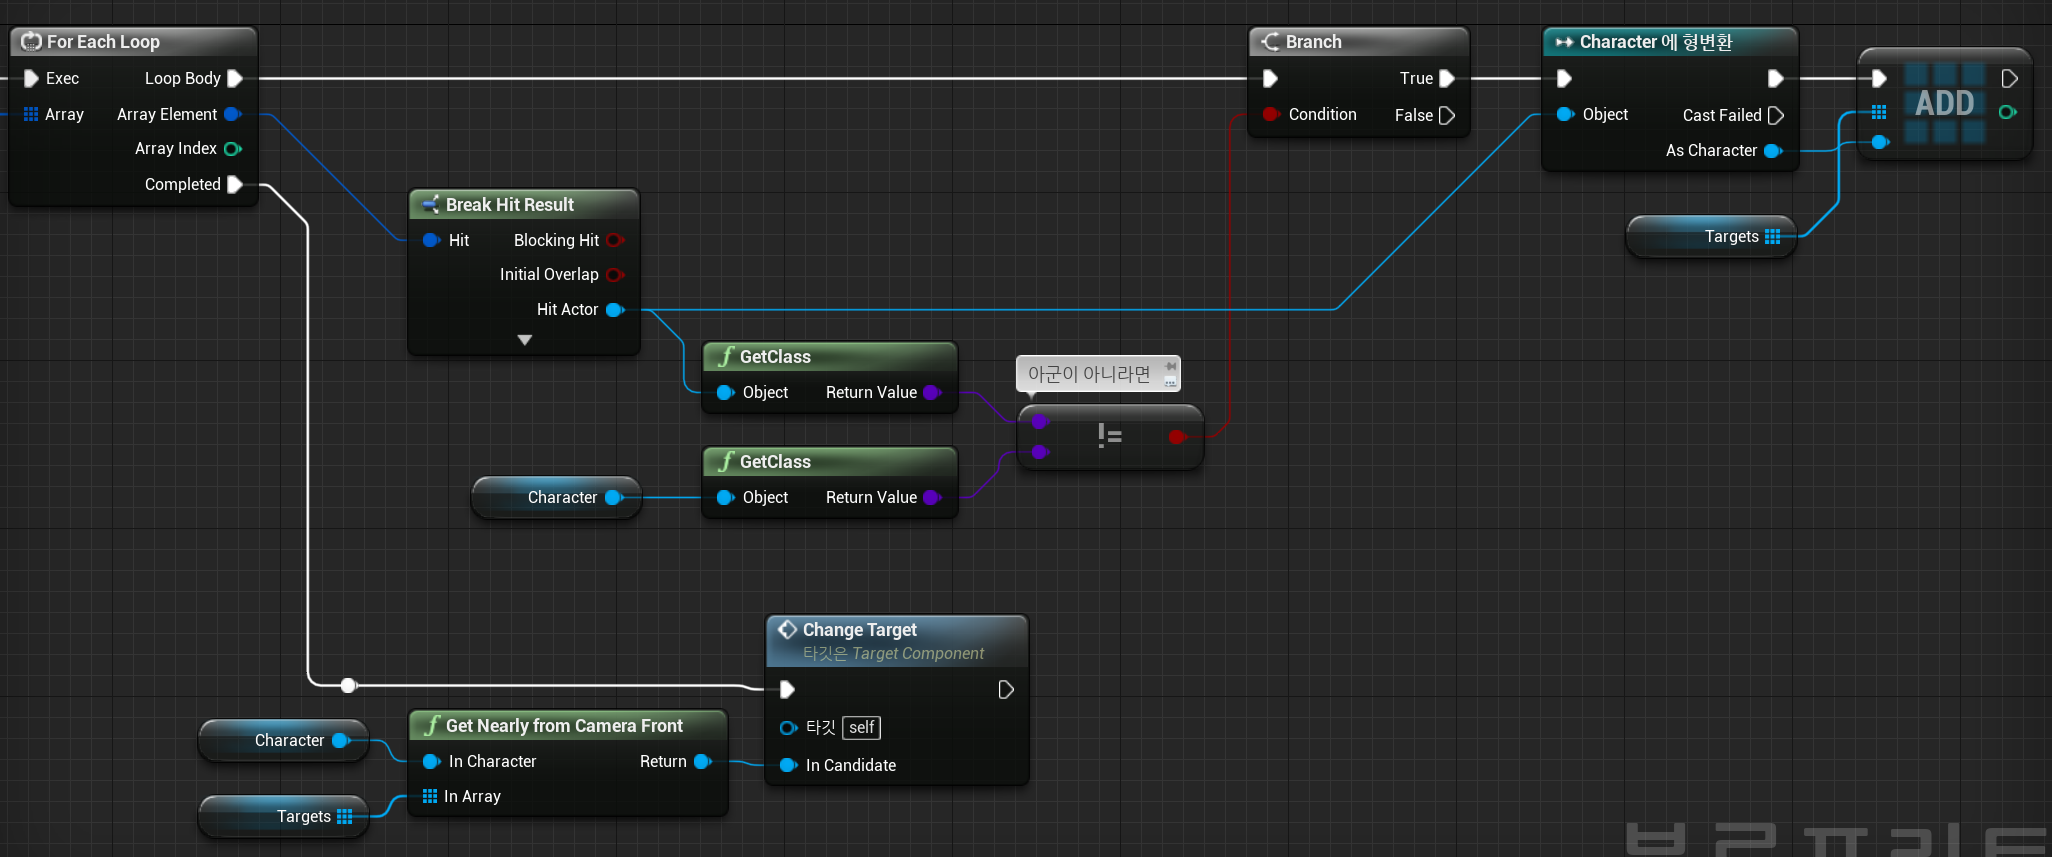Viewport: 2052px width, 857px height.
Task: Click the upper GetClass Return Value pin
Action: 932,392
